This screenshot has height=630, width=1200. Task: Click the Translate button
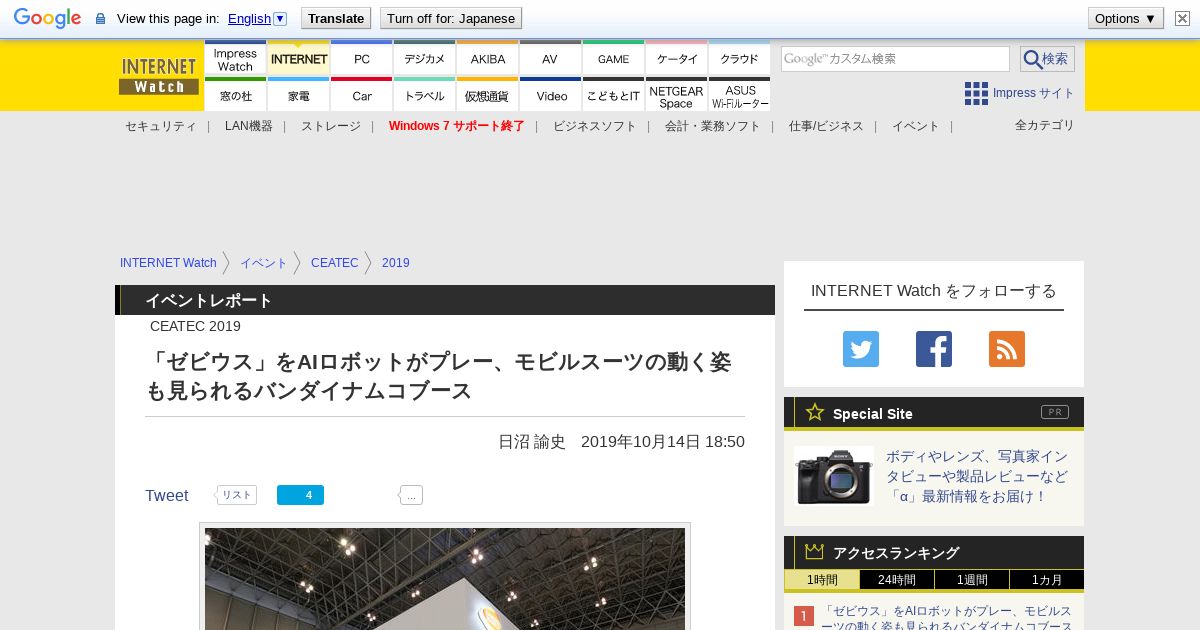336,18
